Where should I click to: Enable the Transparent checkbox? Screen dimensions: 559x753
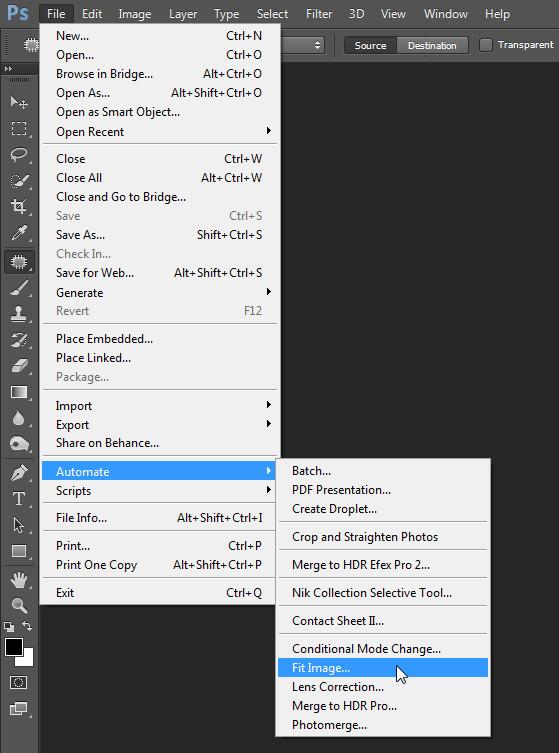click(486, 45)
